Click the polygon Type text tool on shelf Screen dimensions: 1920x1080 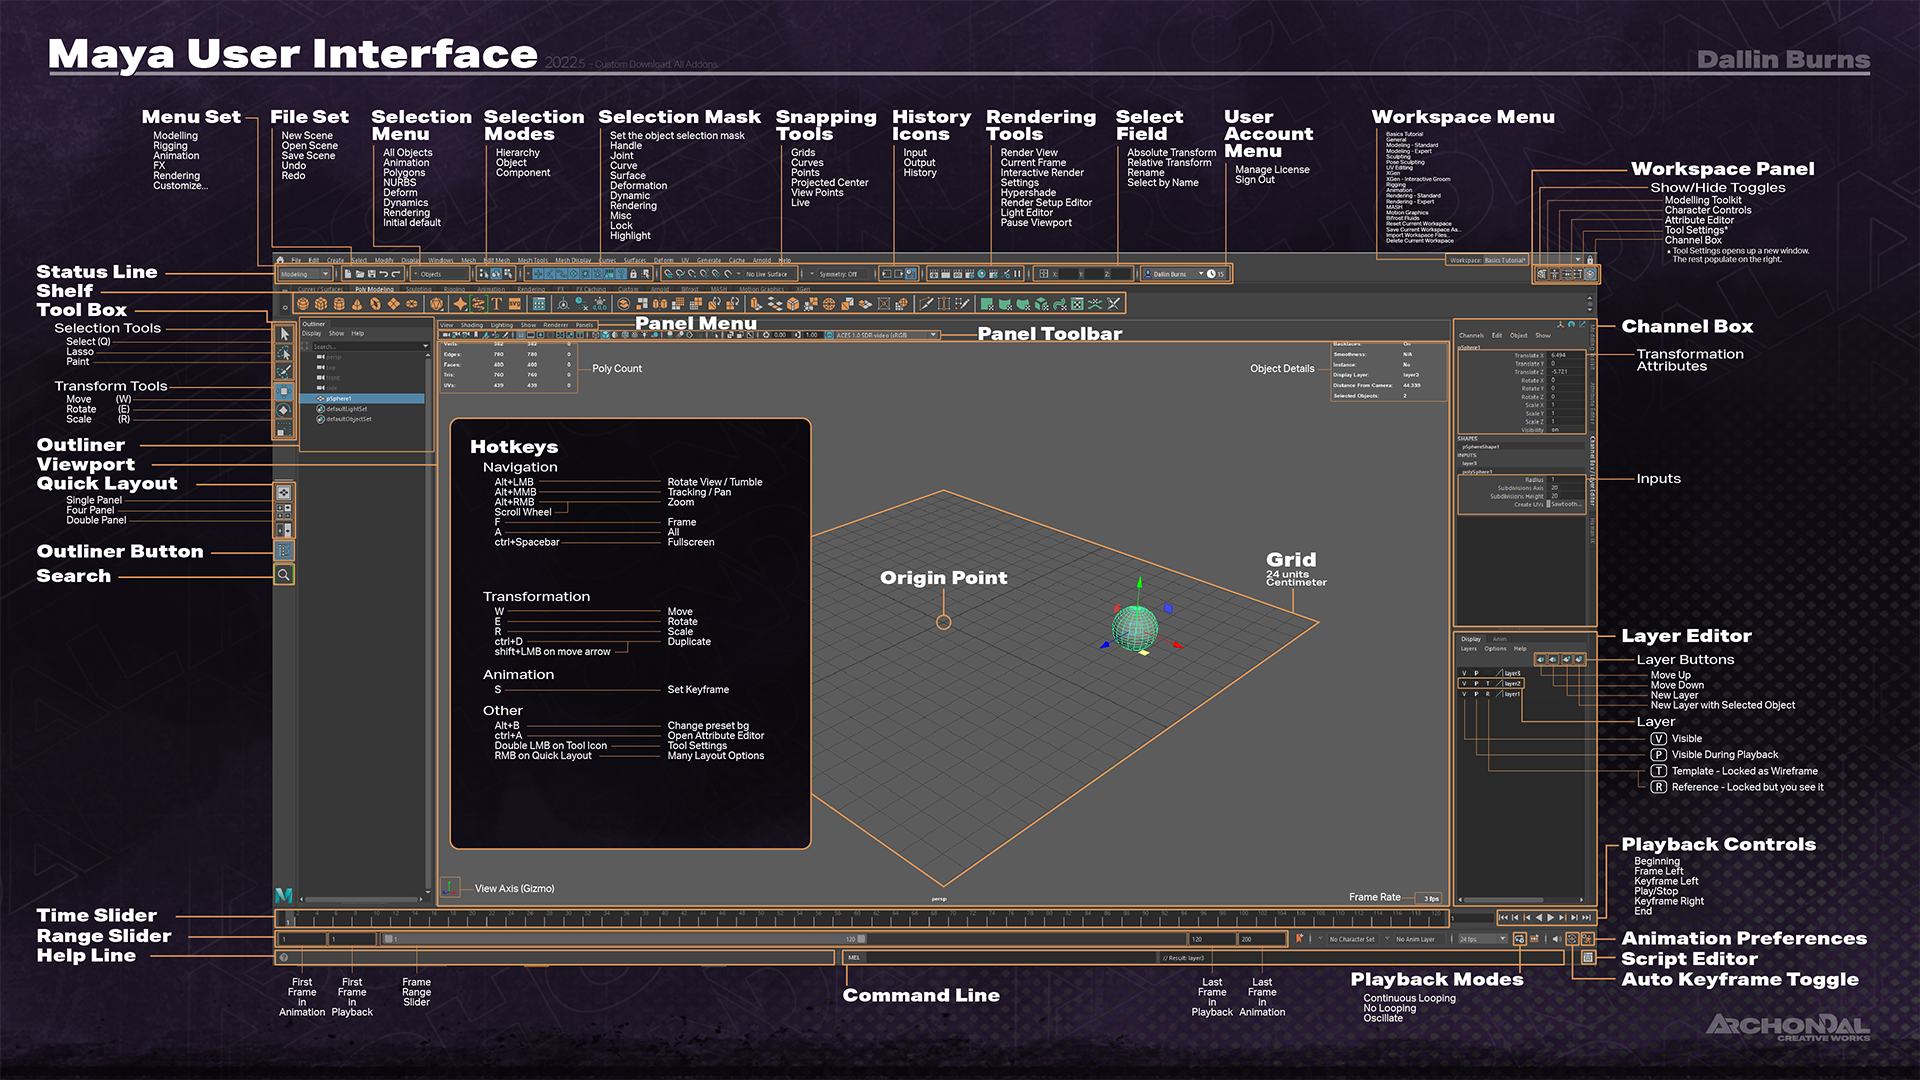(x=496, y=303)
